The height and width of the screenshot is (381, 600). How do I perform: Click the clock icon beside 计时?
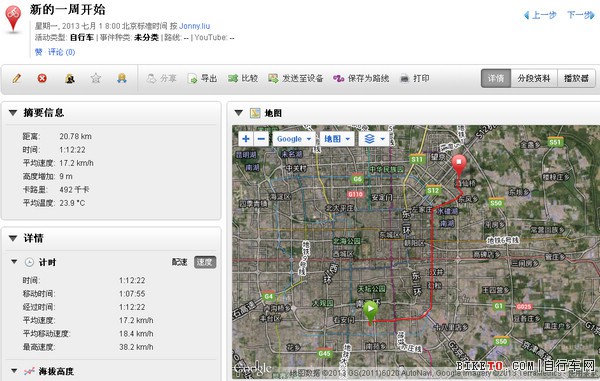[x=29, y=262]
